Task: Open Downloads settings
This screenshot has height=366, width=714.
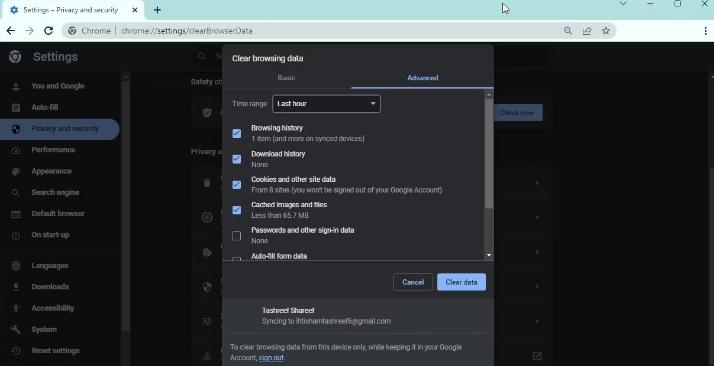Action: coord(50,287)
